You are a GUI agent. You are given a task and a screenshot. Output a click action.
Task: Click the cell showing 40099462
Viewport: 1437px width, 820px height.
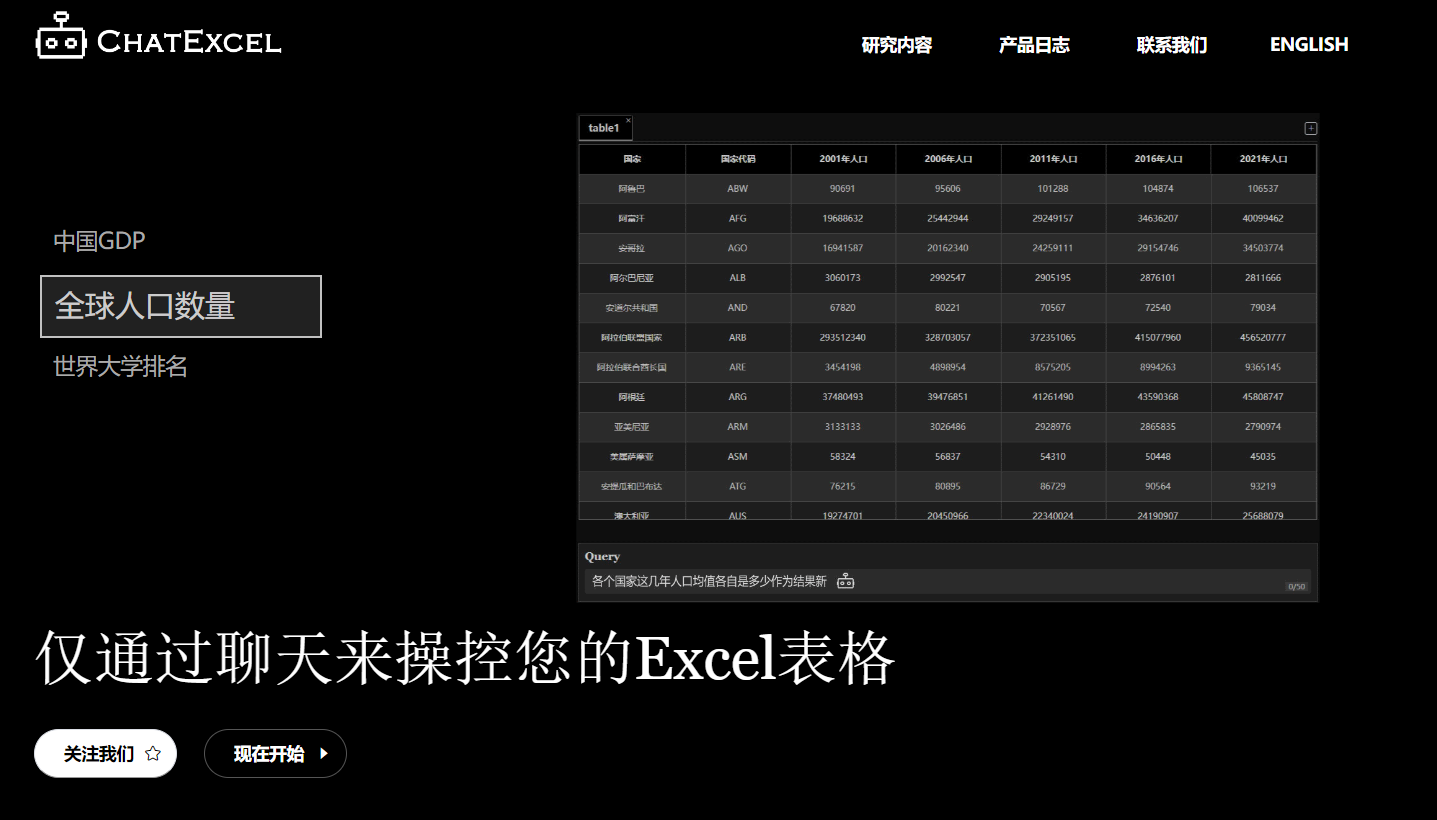[1264, 218]
